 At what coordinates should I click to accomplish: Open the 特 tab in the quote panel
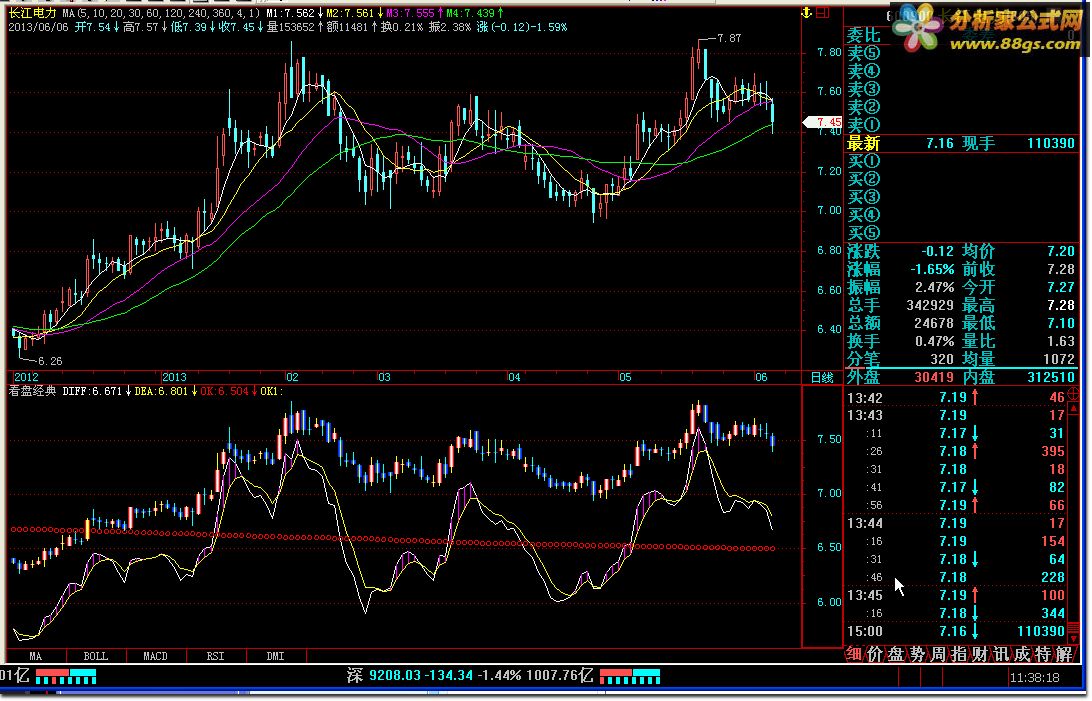coord(1043,654)
